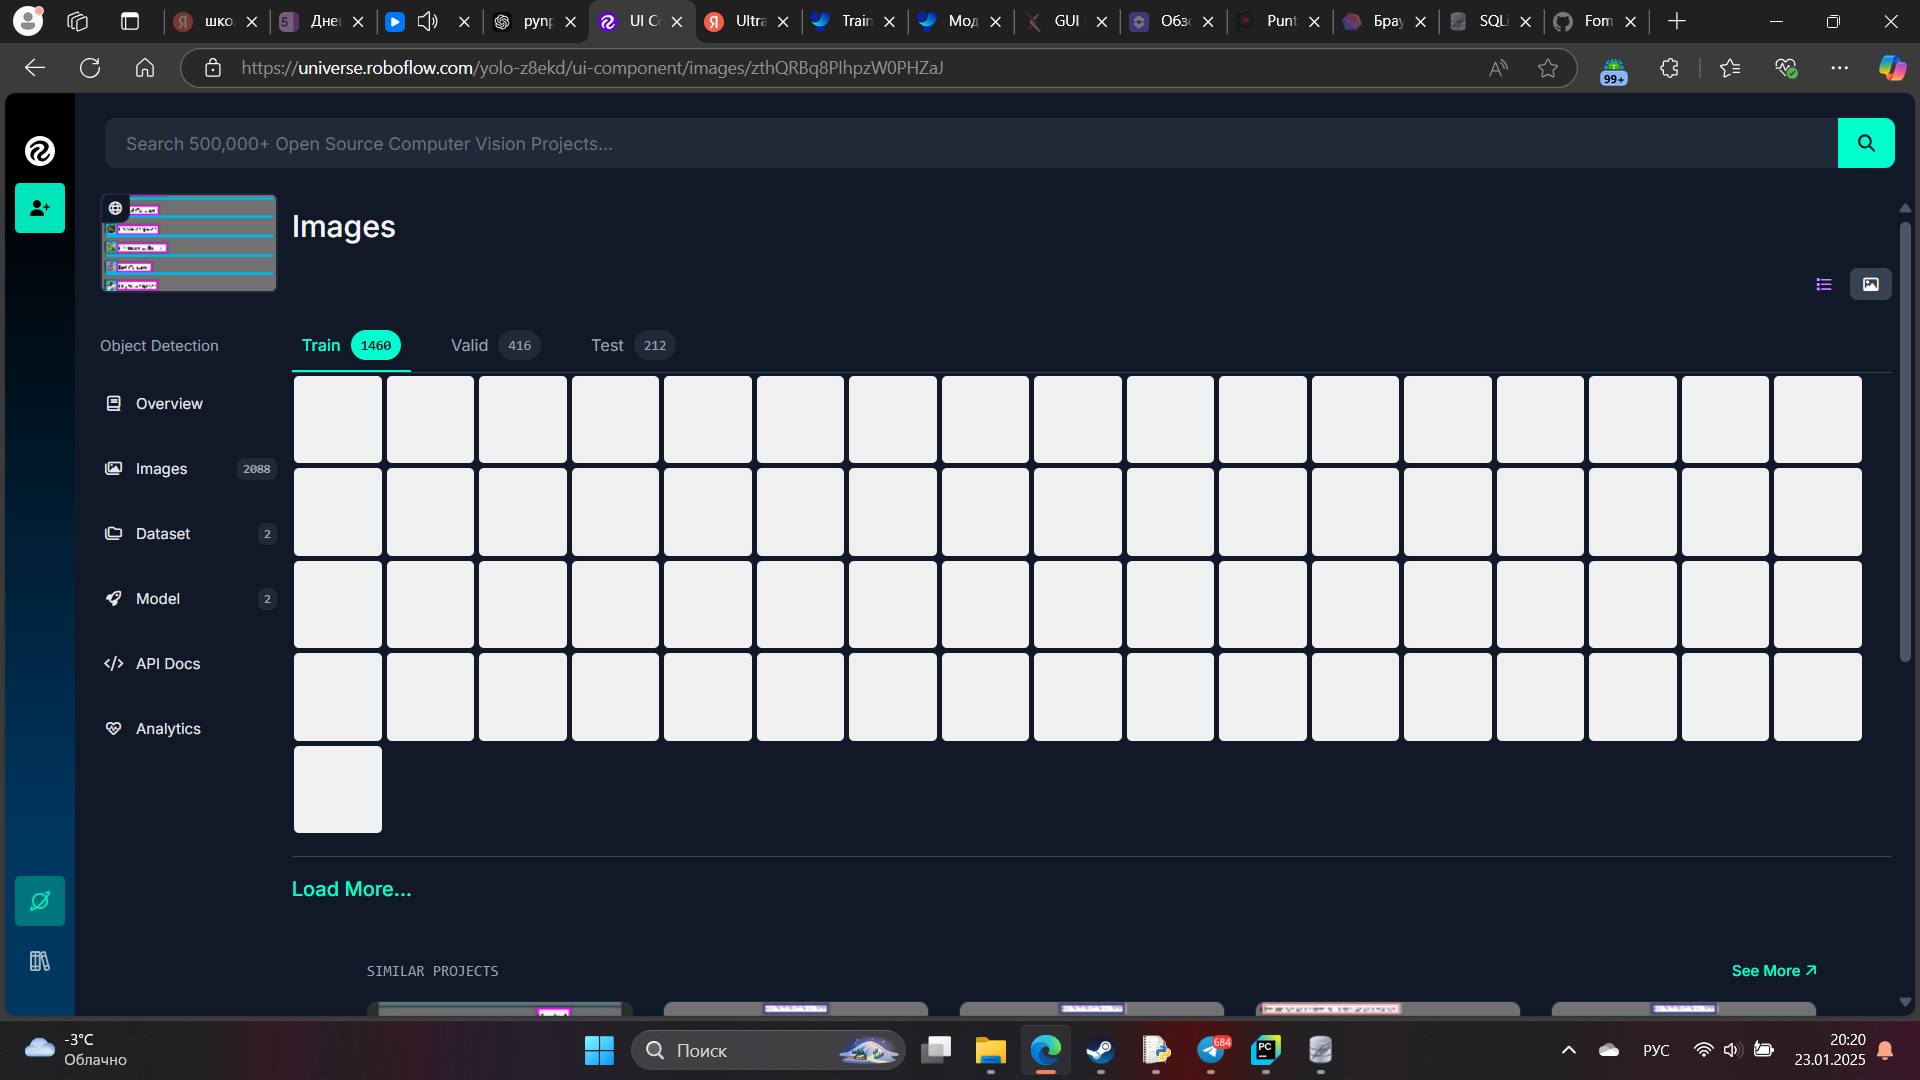Open API Docs code icon
The image size is (1920, 1080).
[113, 663]
